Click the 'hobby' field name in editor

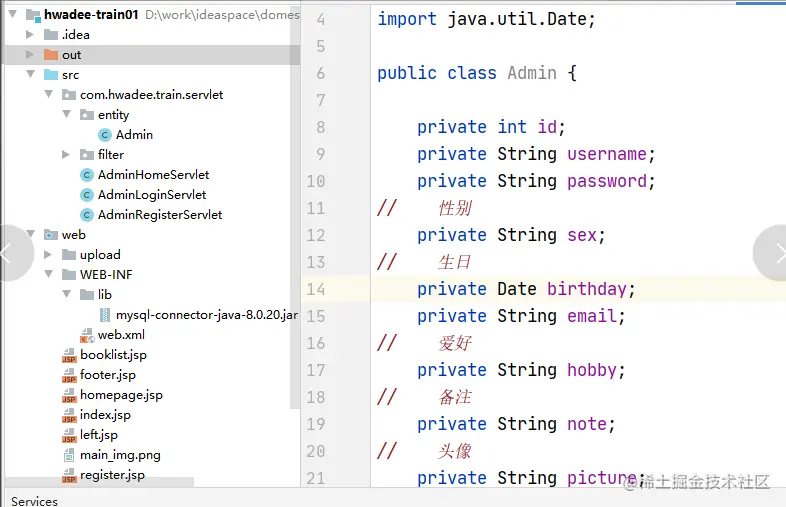[592, 371]
